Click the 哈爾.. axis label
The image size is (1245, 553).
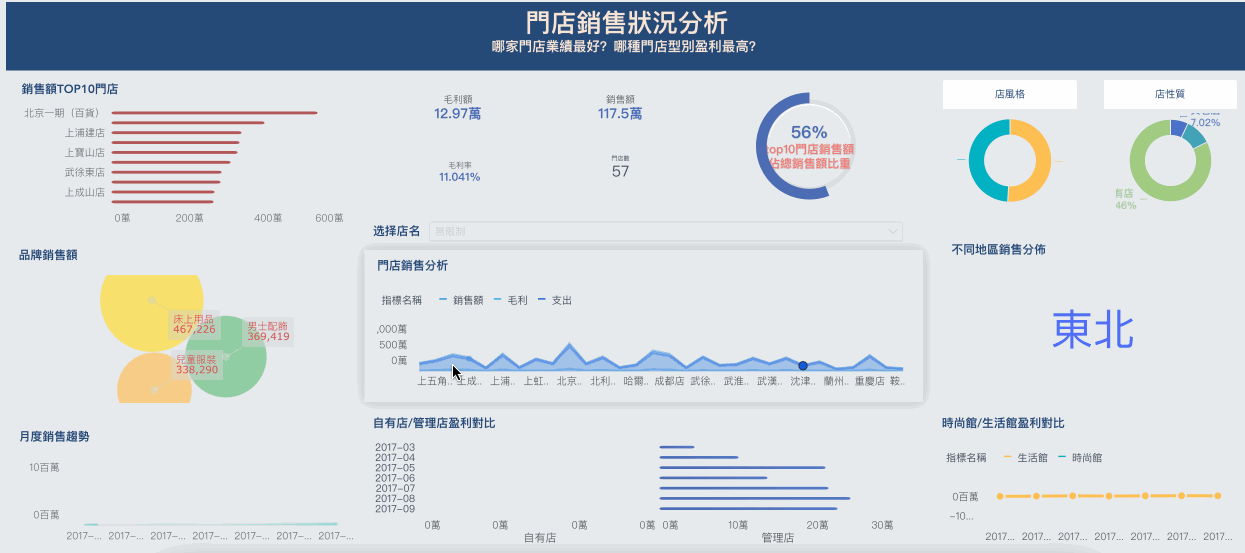pyautogui.click(x=635, y=381)
